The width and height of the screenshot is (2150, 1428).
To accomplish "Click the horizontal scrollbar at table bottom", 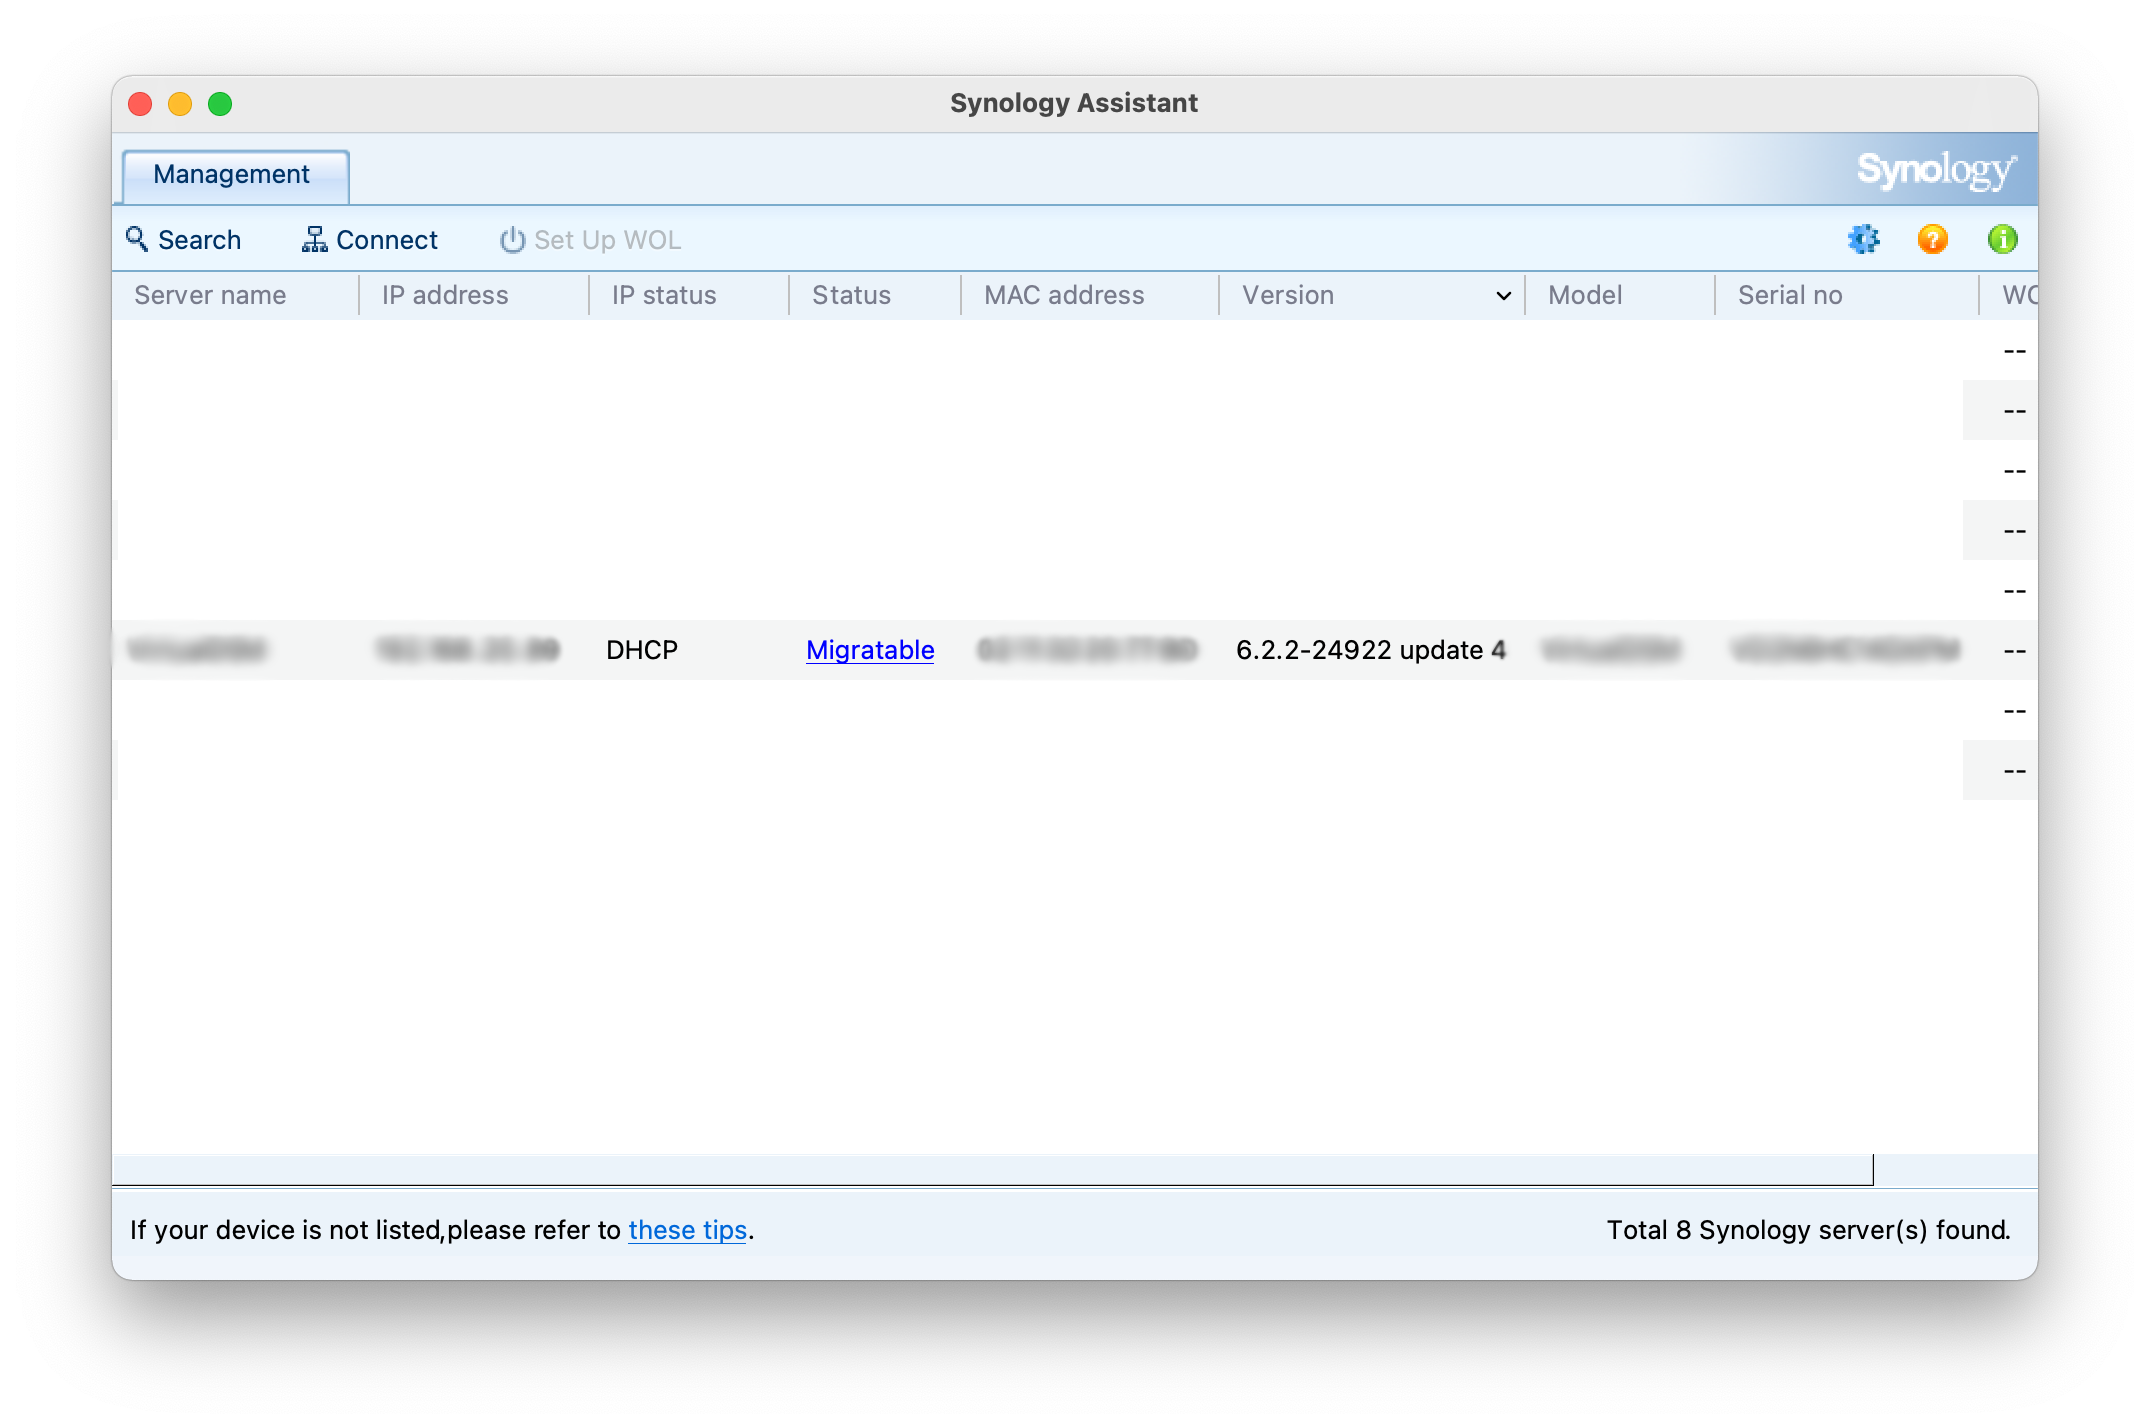I will coord(993,1170).
